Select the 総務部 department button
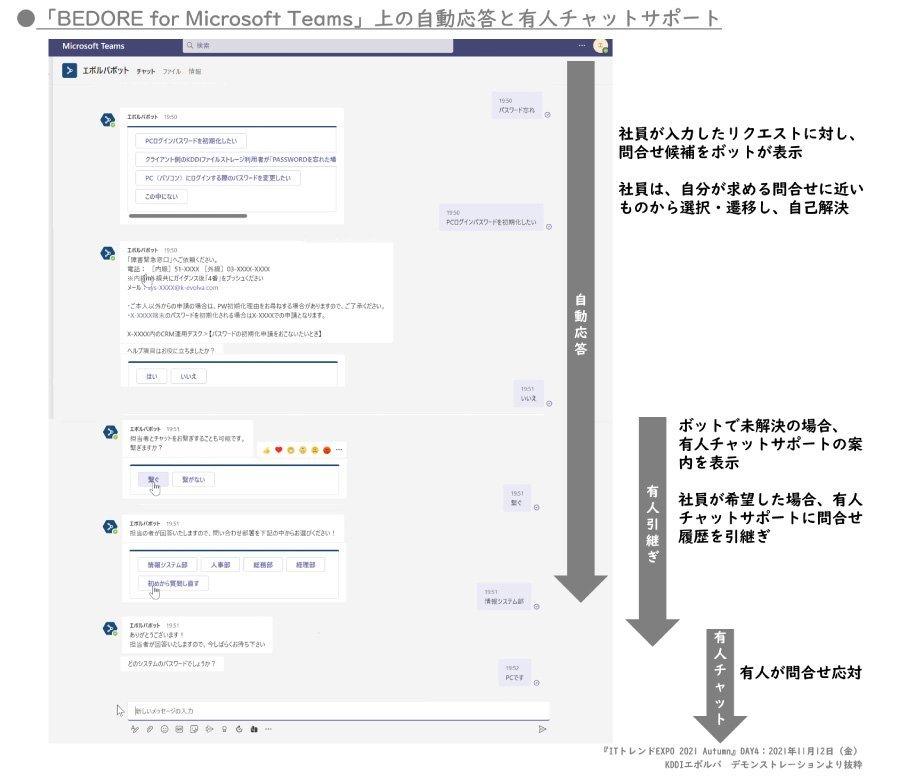The image size is (900, 777). click(x=263, y=565)
